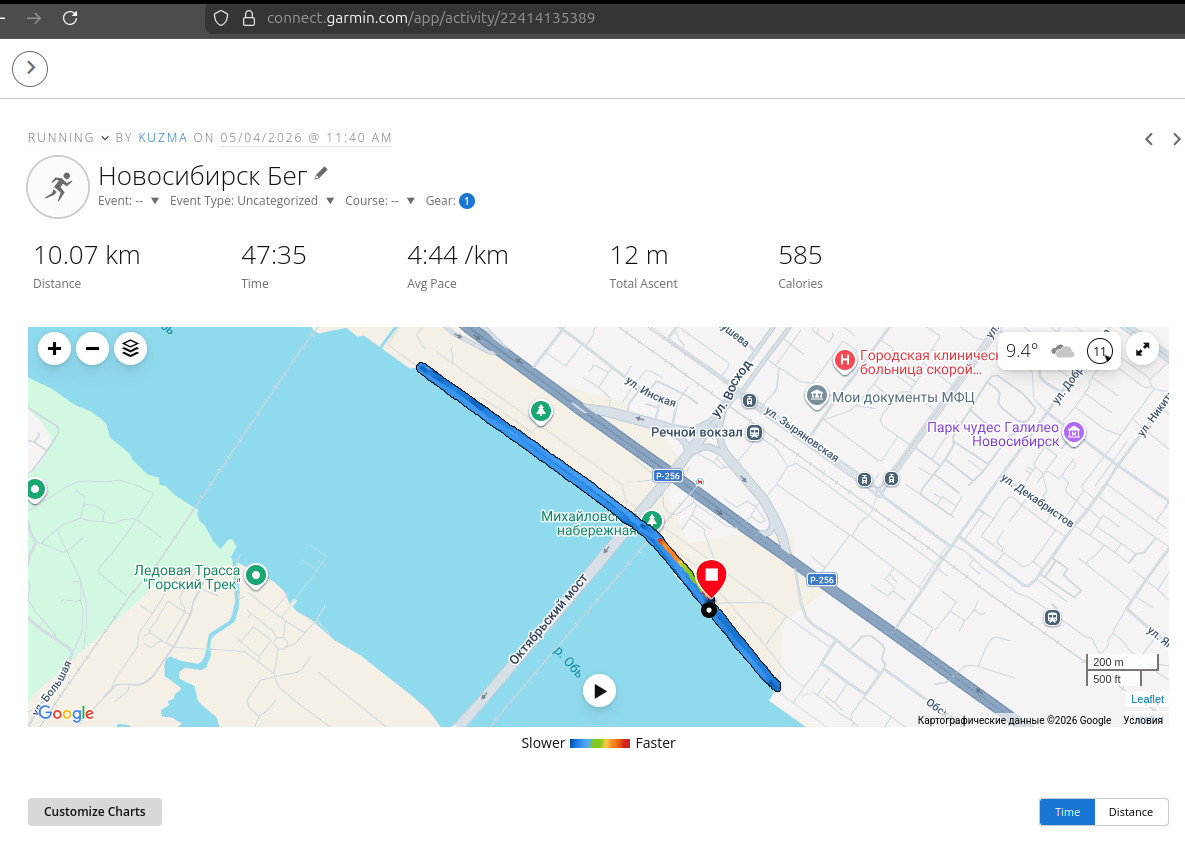This screenshot has width=1185, height=852.
Task: Click the black start point marker on the route
Action: coord(708,609)
